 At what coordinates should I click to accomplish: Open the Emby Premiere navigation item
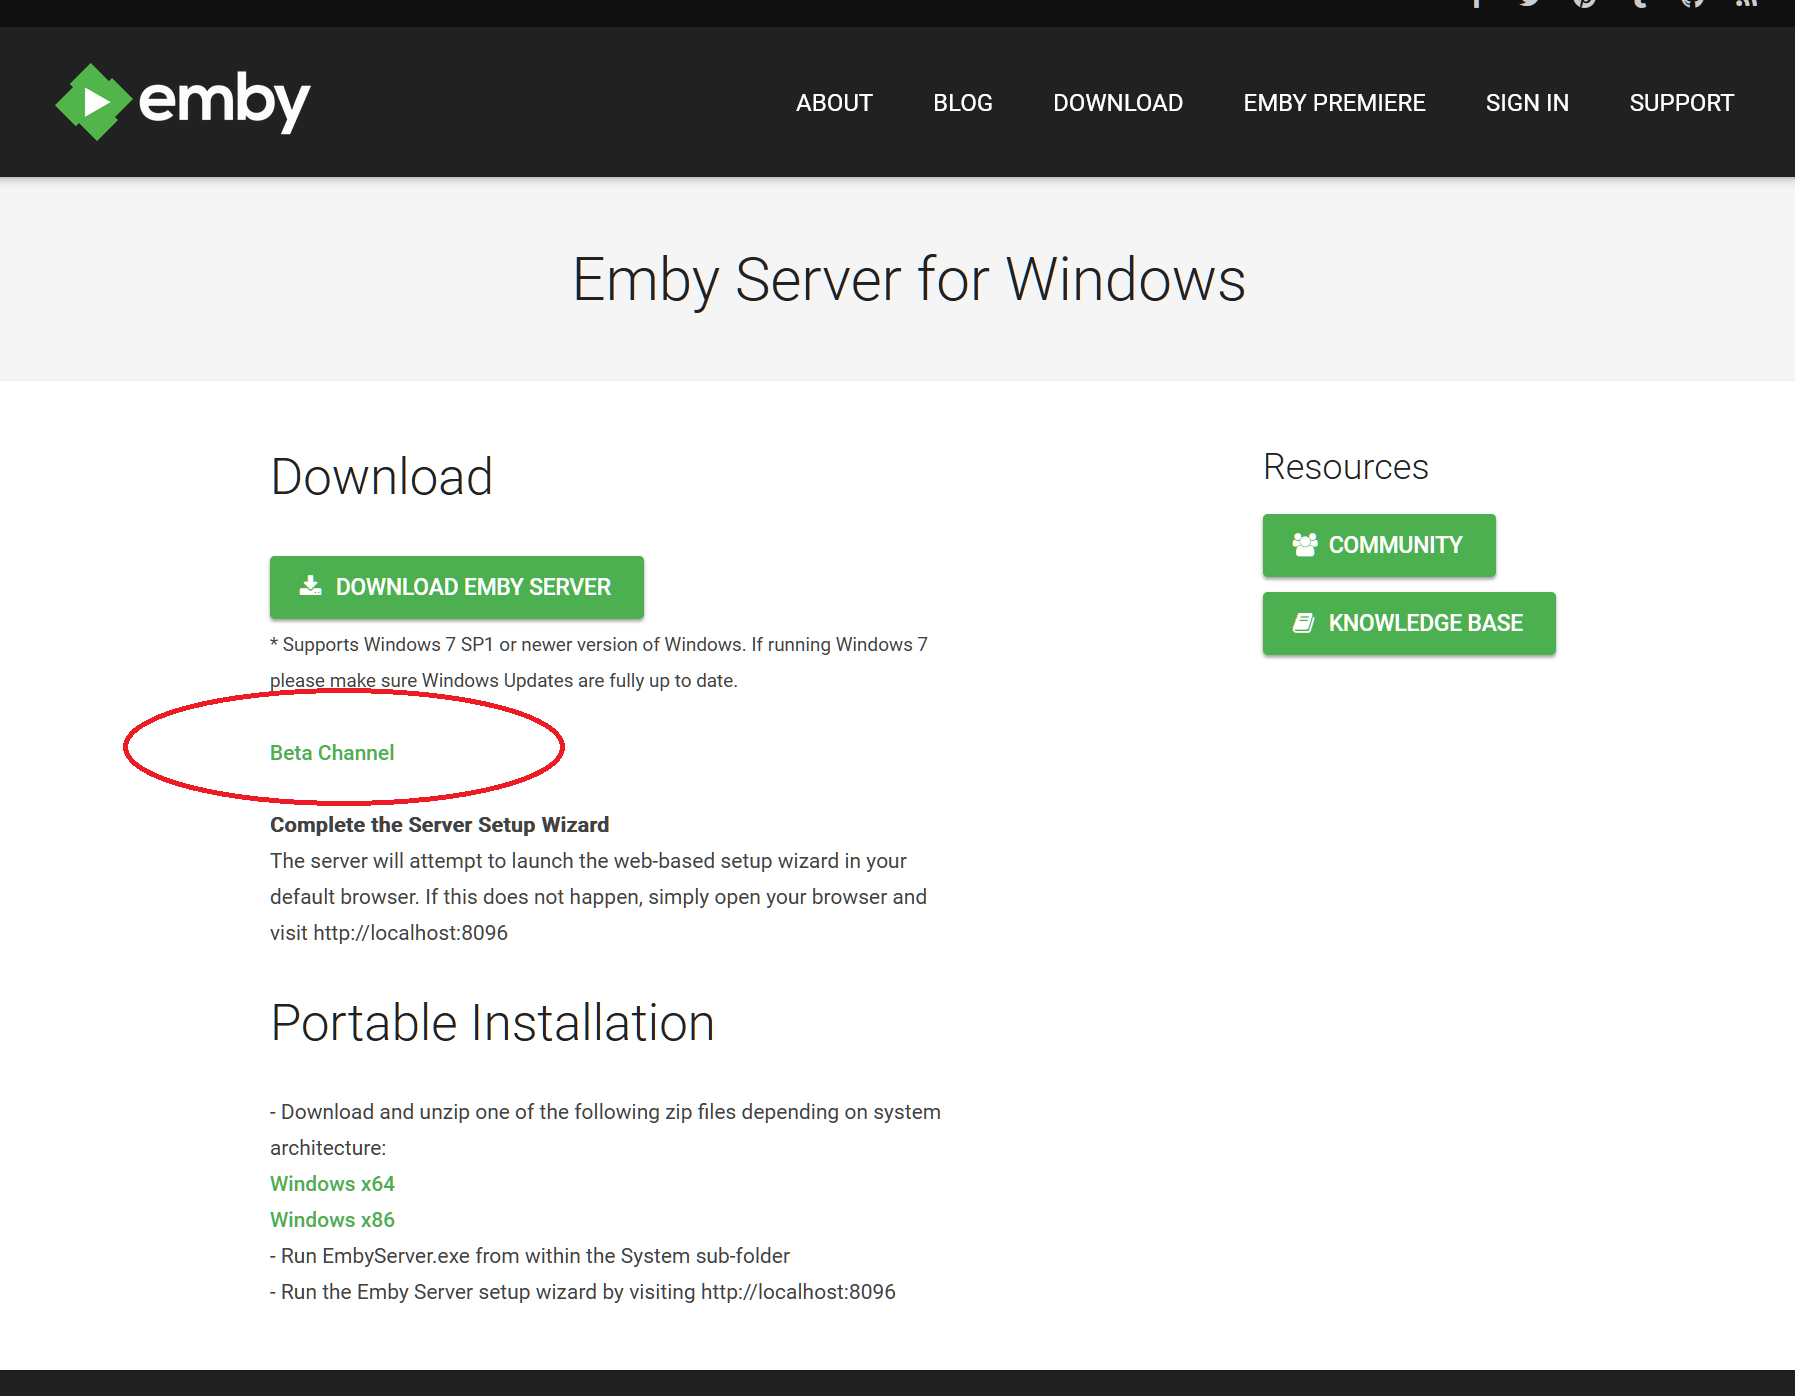click(1334, 103)
